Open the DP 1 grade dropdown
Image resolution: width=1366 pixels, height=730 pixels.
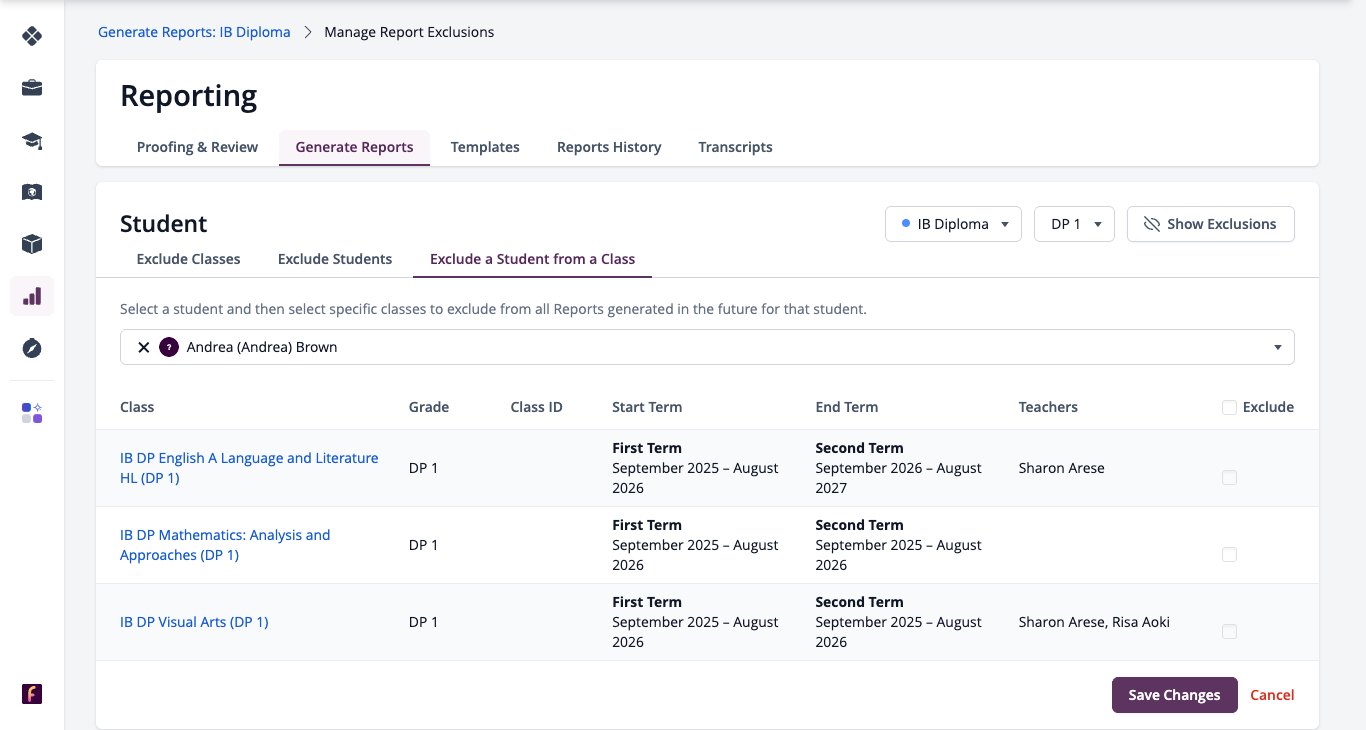click(x=1074, y=224)
